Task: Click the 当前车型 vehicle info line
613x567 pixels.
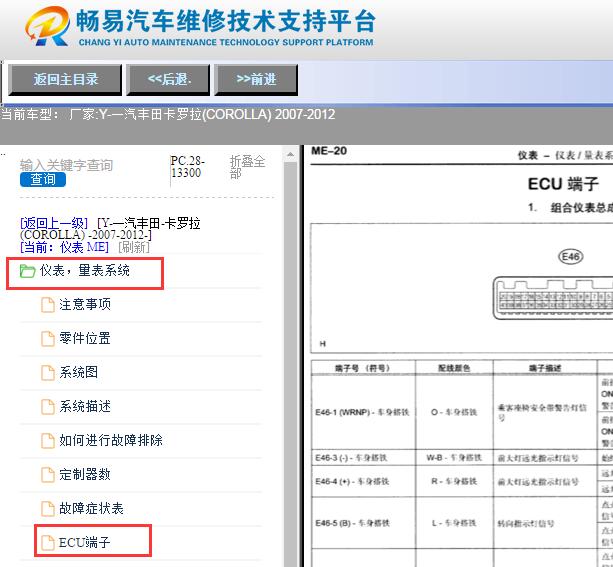Action: coord(168,115)
